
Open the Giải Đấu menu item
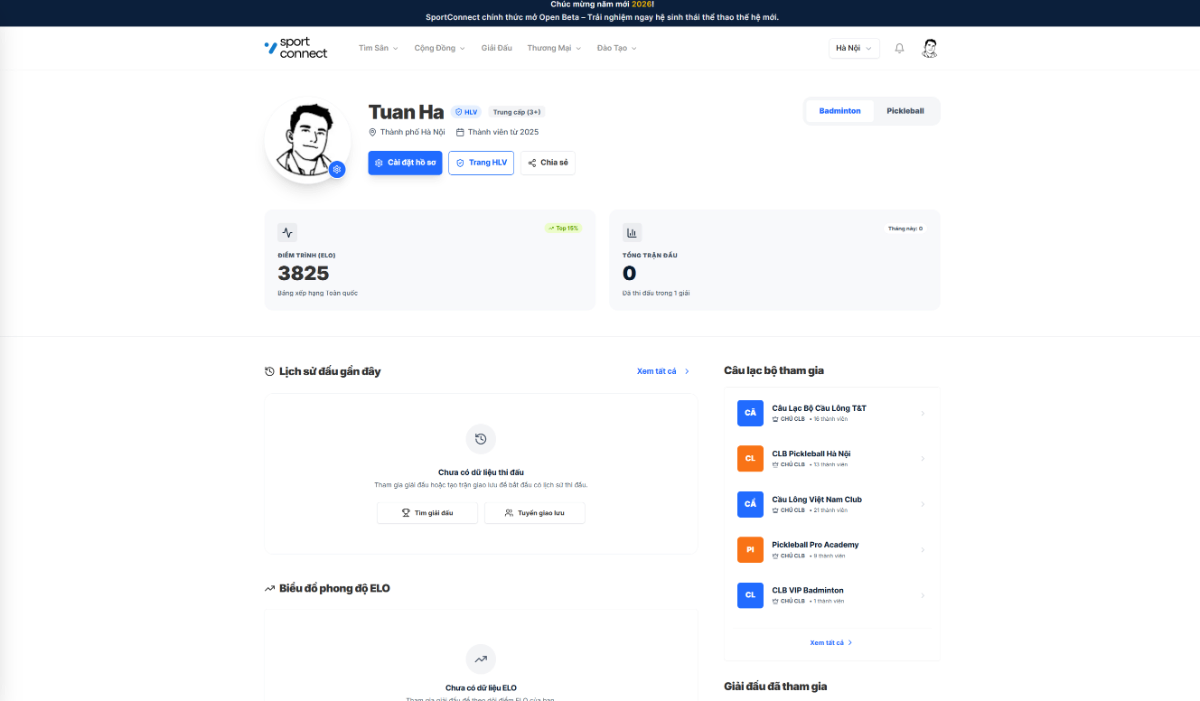[496, 48]
